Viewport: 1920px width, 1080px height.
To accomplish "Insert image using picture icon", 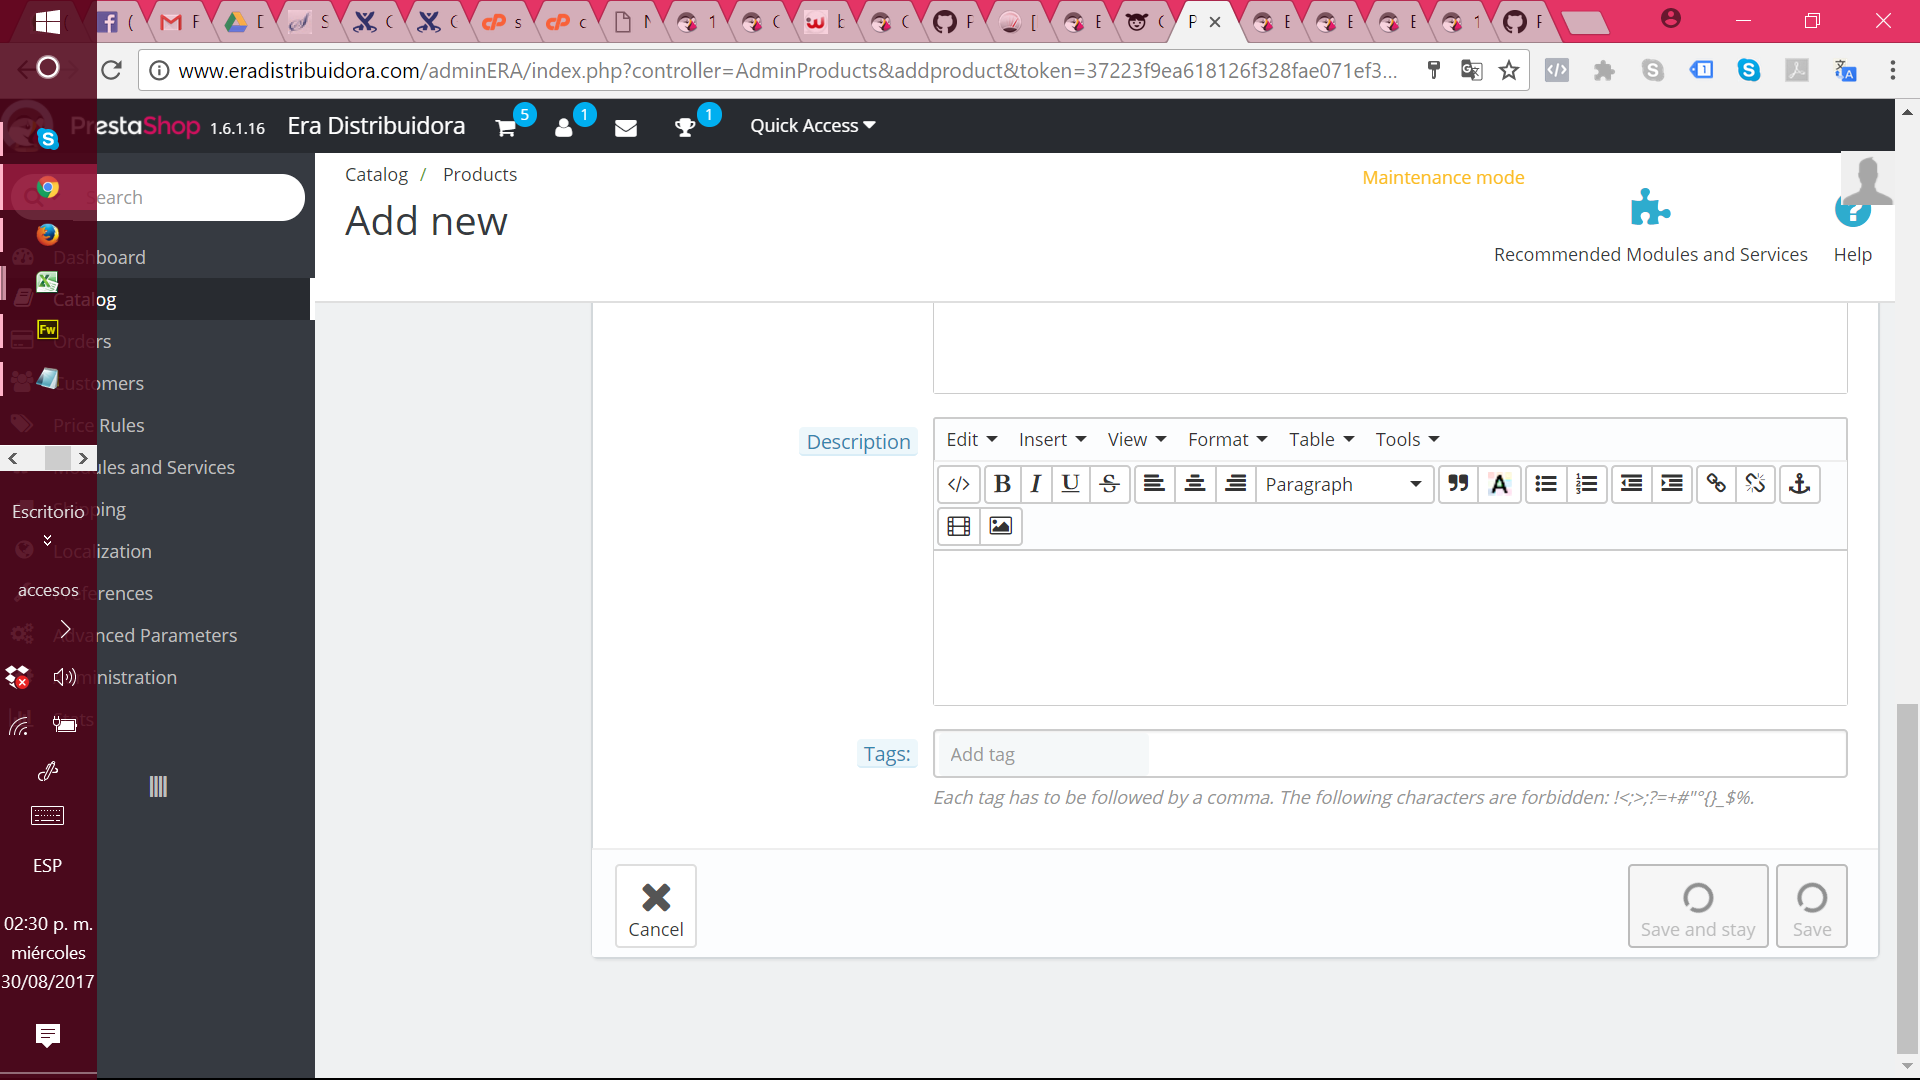I will pyautogui.click(x=1000, y=526).
